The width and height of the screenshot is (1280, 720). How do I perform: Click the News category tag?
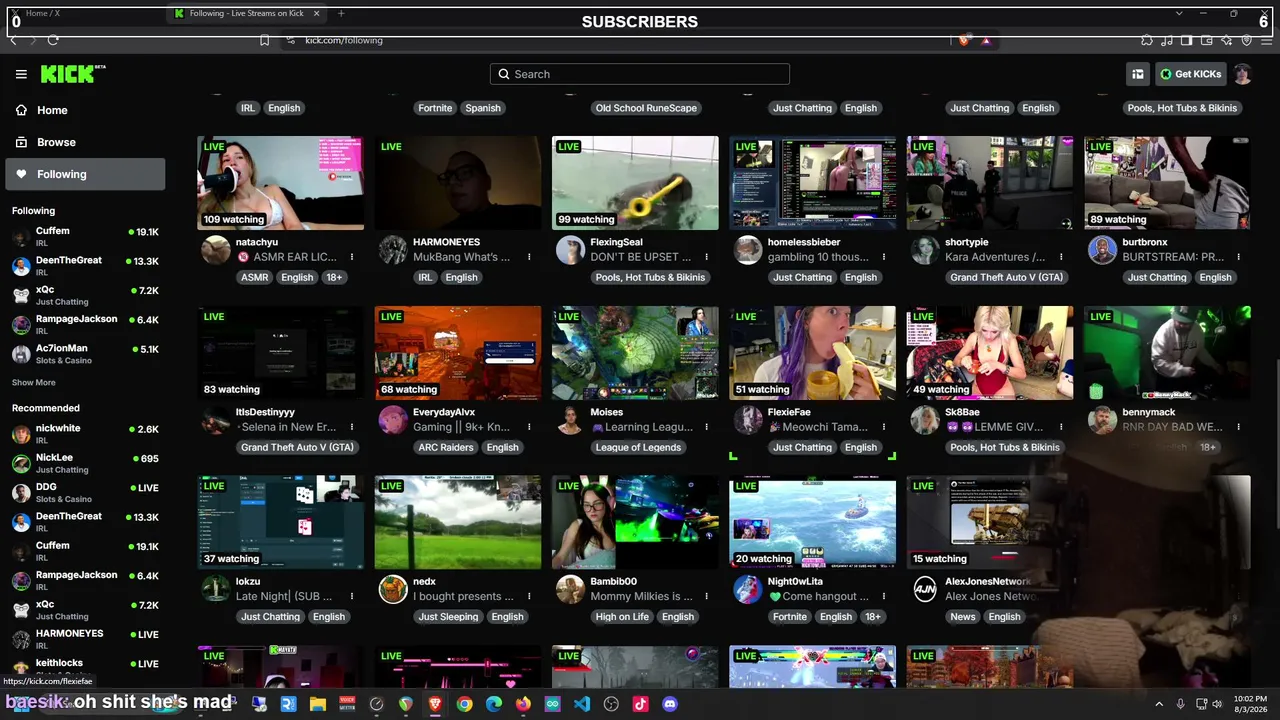click(x=963, y=617)
